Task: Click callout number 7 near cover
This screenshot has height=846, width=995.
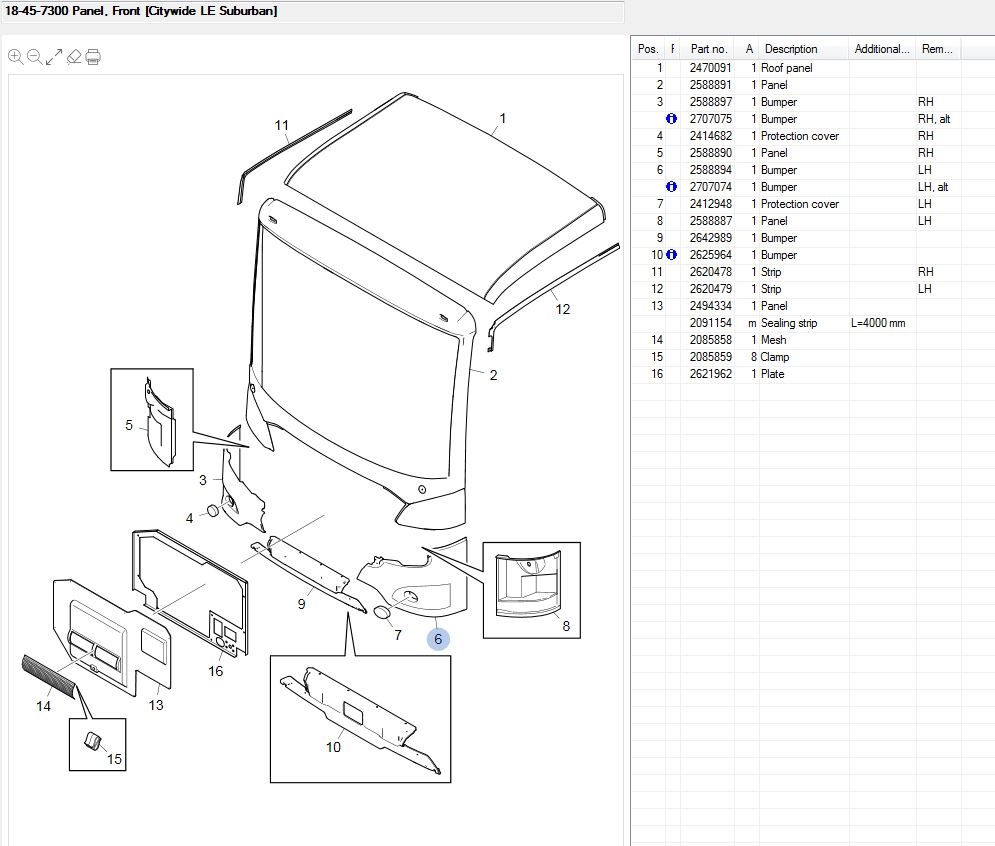Action: click(398, 635)
